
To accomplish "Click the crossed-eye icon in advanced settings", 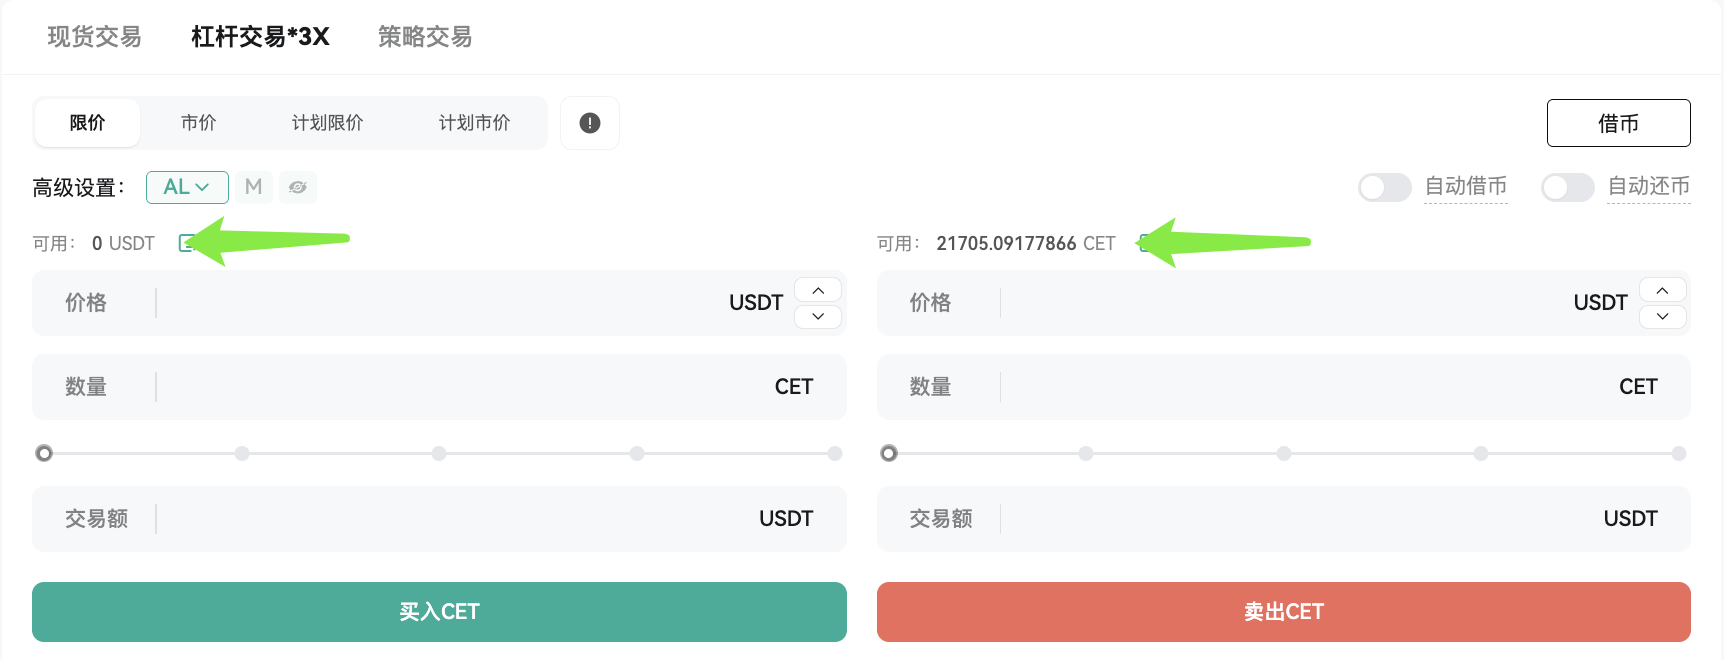I will [298, 187].
